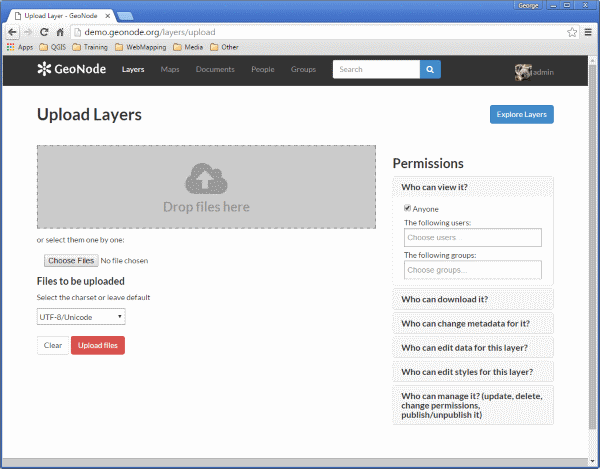The image size is (600, 469).
Task: Open the Documents nav menu
Action: [215, 69]
